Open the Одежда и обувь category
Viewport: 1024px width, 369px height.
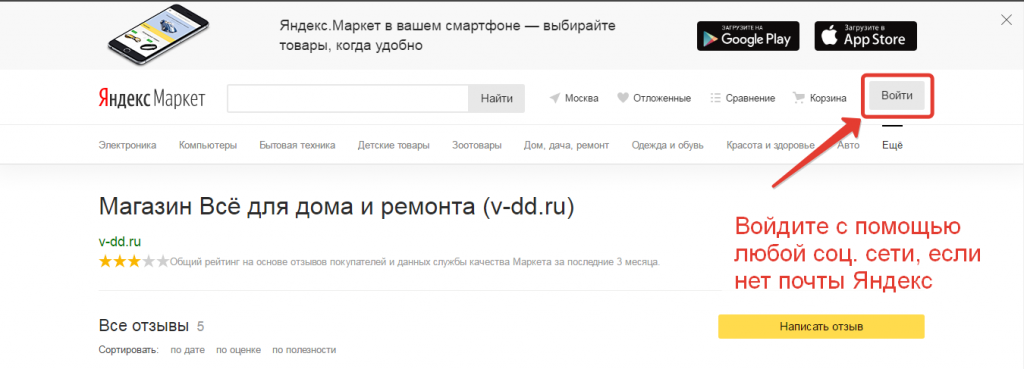point(667,145)
